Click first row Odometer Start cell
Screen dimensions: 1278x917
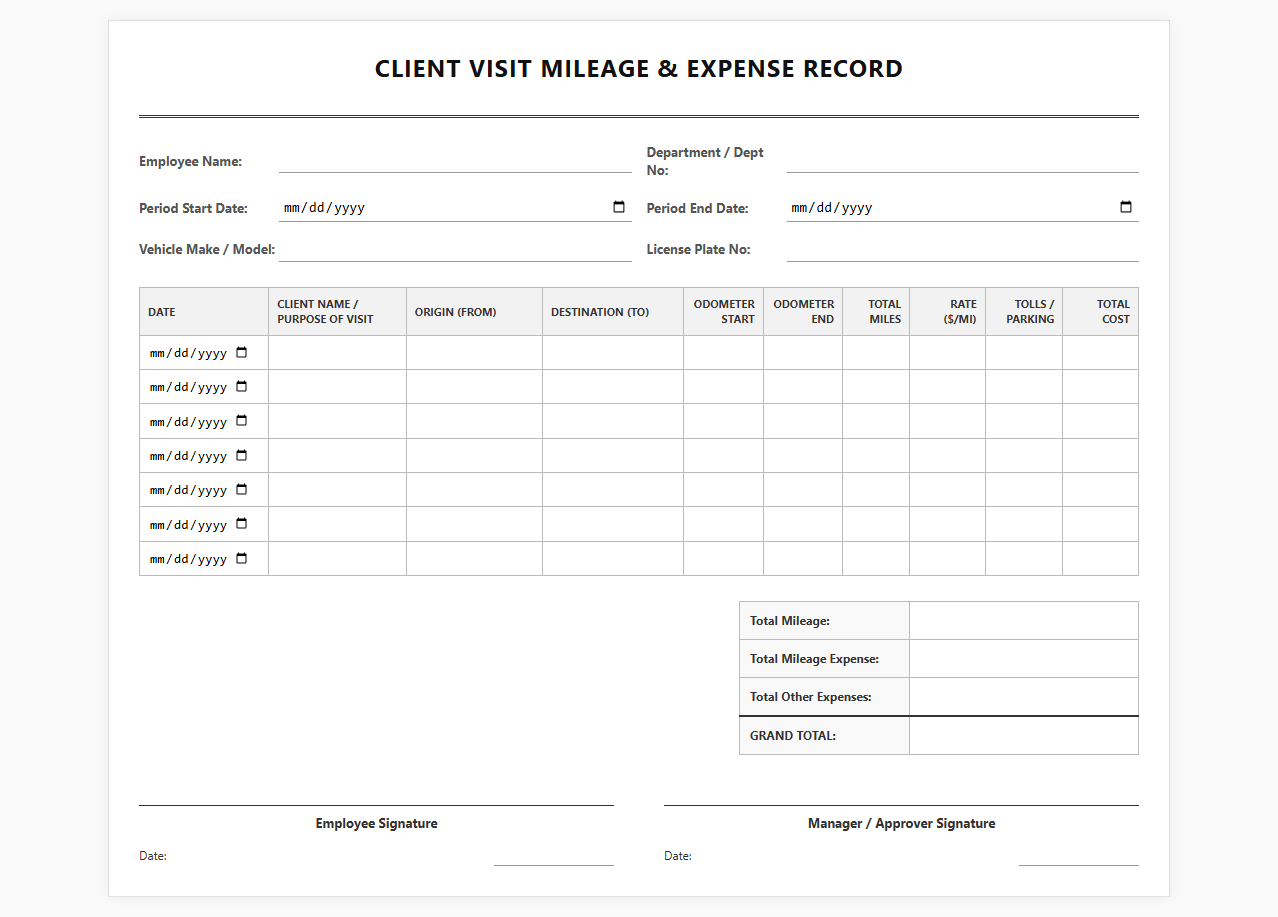723,353
